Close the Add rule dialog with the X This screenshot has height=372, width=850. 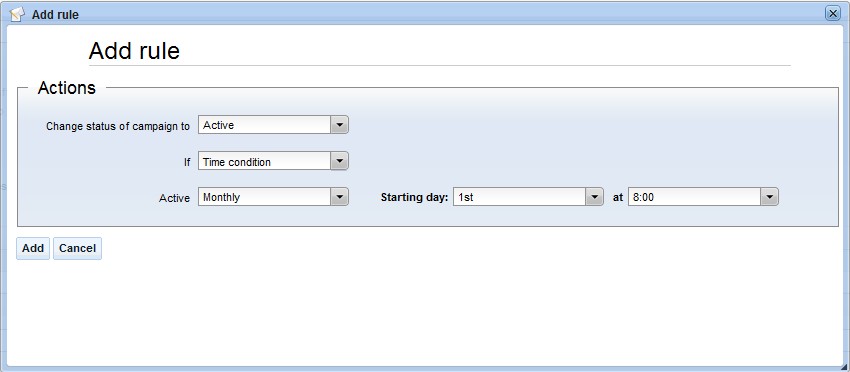point(833,14)
